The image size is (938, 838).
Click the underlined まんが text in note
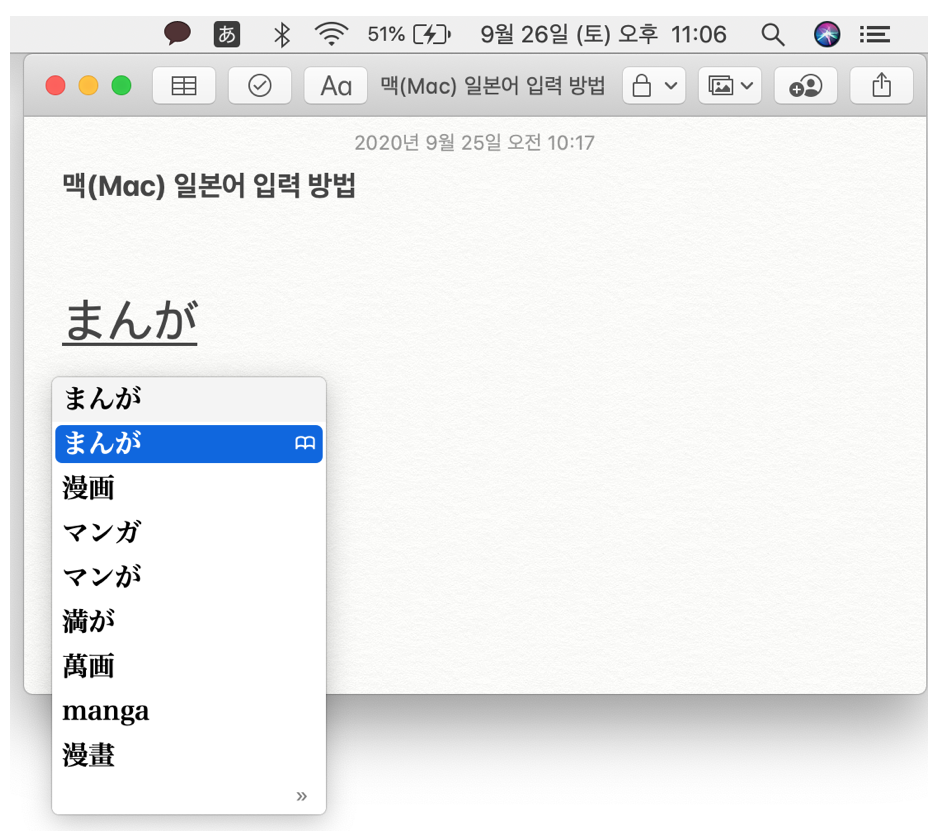tap(130, 322)
